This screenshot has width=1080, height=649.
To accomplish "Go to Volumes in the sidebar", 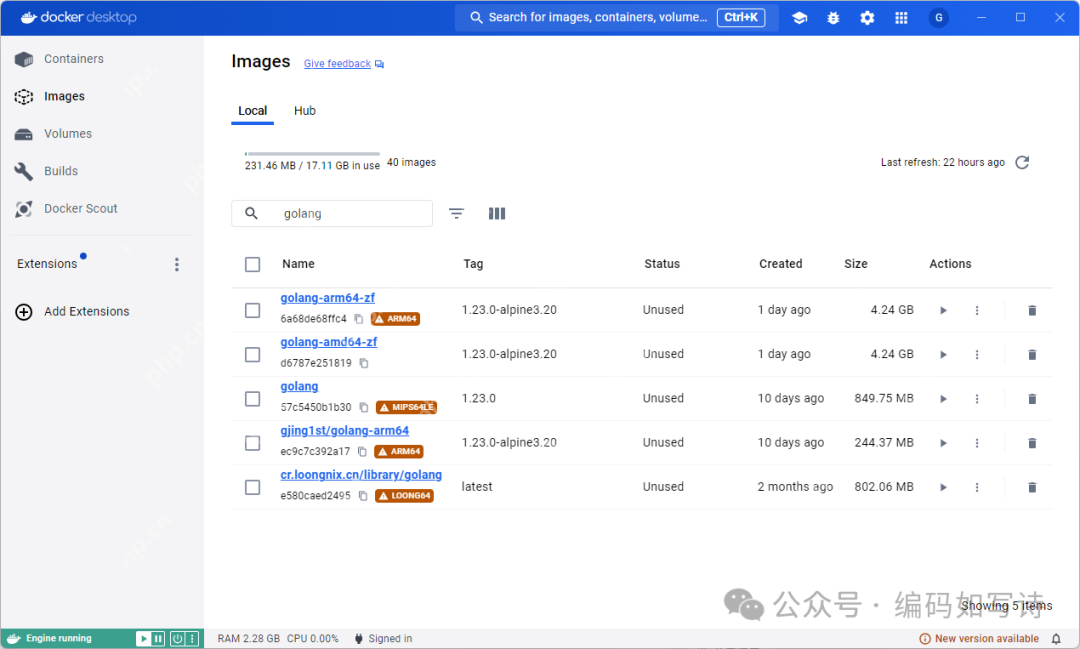I will 67,134.
